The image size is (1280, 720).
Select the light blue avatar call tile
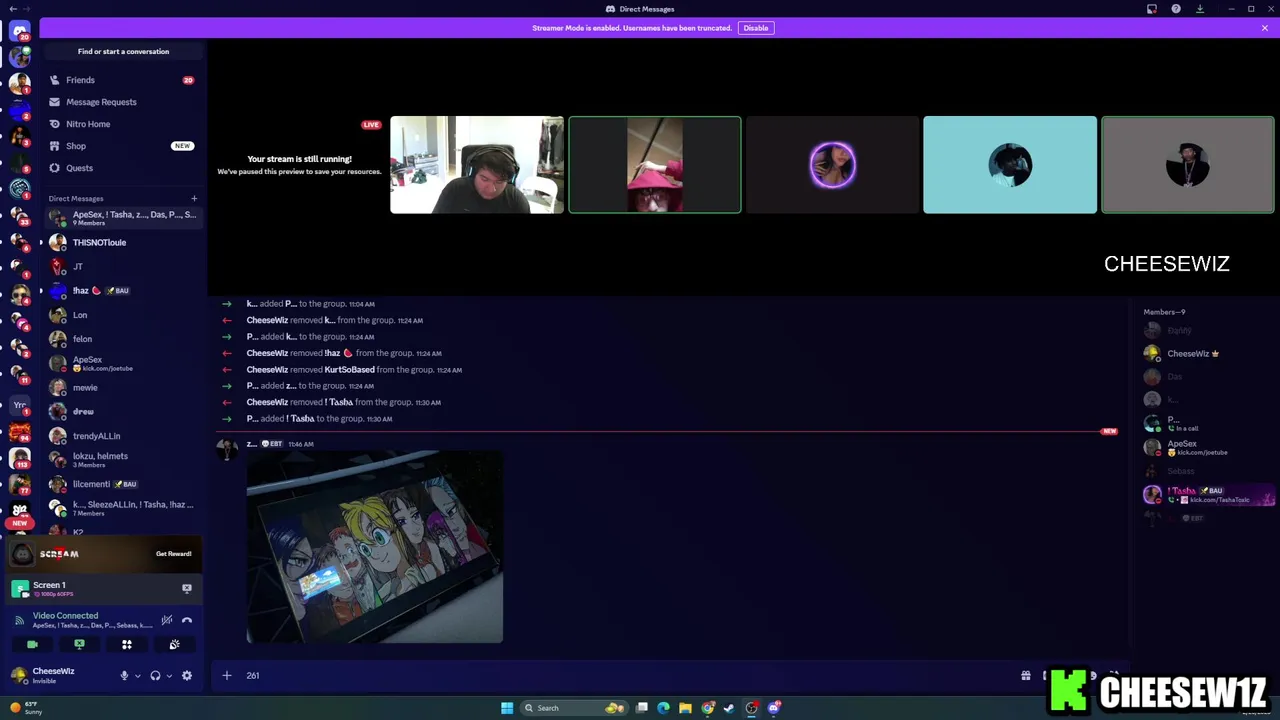pyautogui.click(x=1010, y=165)
